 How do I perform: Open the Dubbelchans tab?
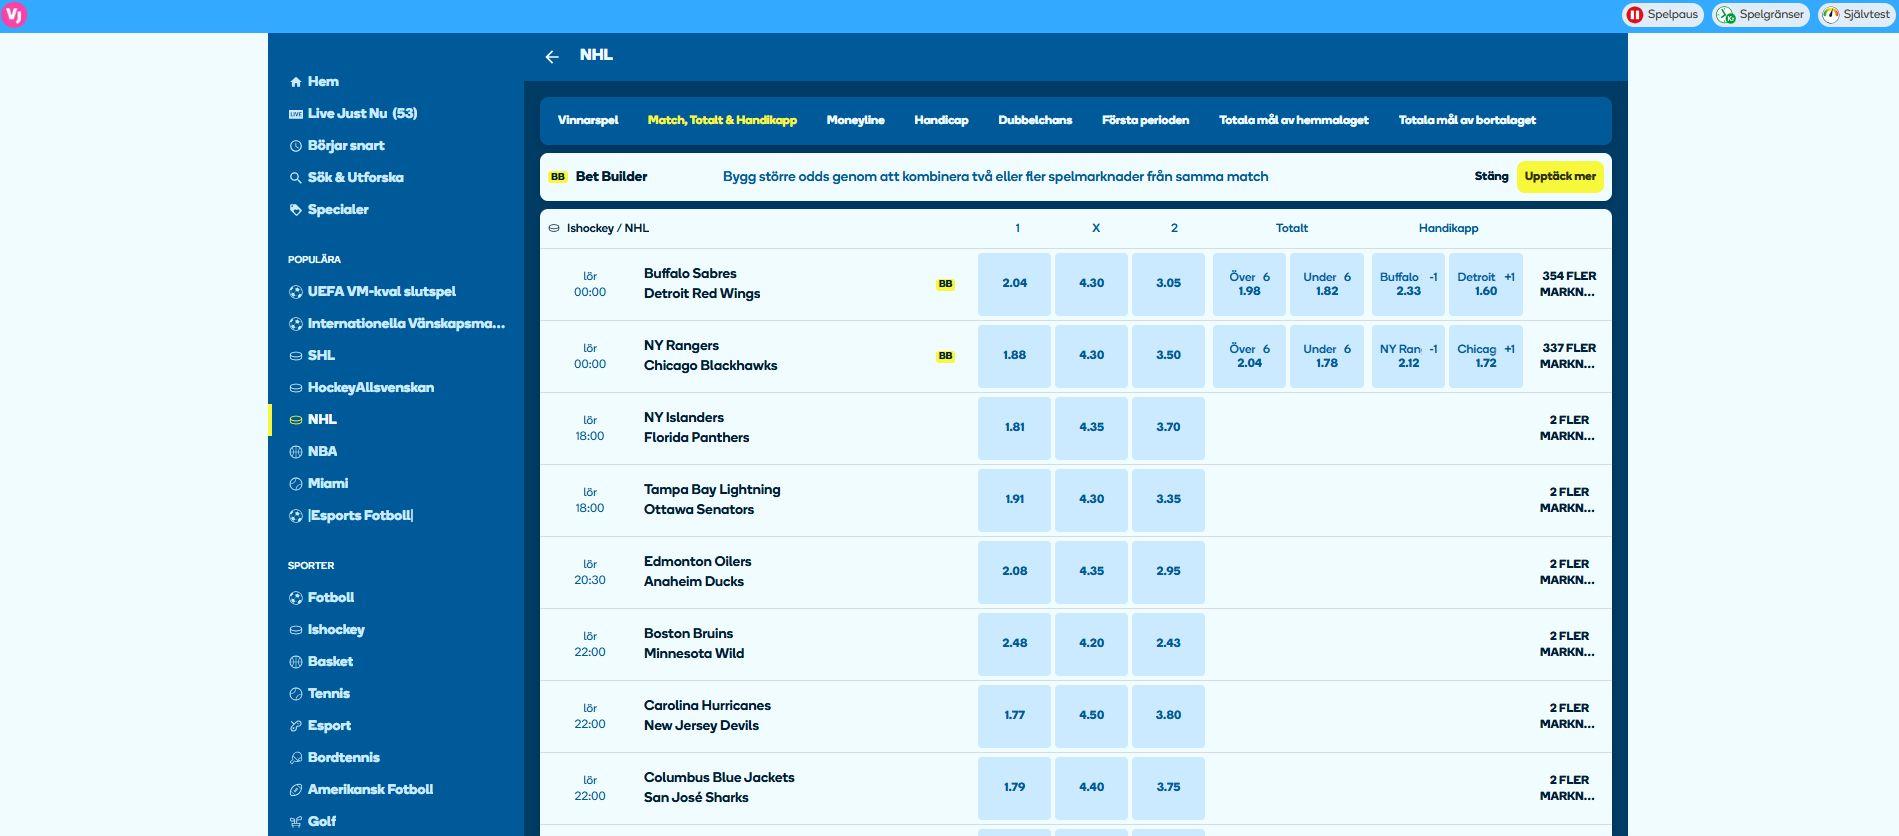[1035, 120]
